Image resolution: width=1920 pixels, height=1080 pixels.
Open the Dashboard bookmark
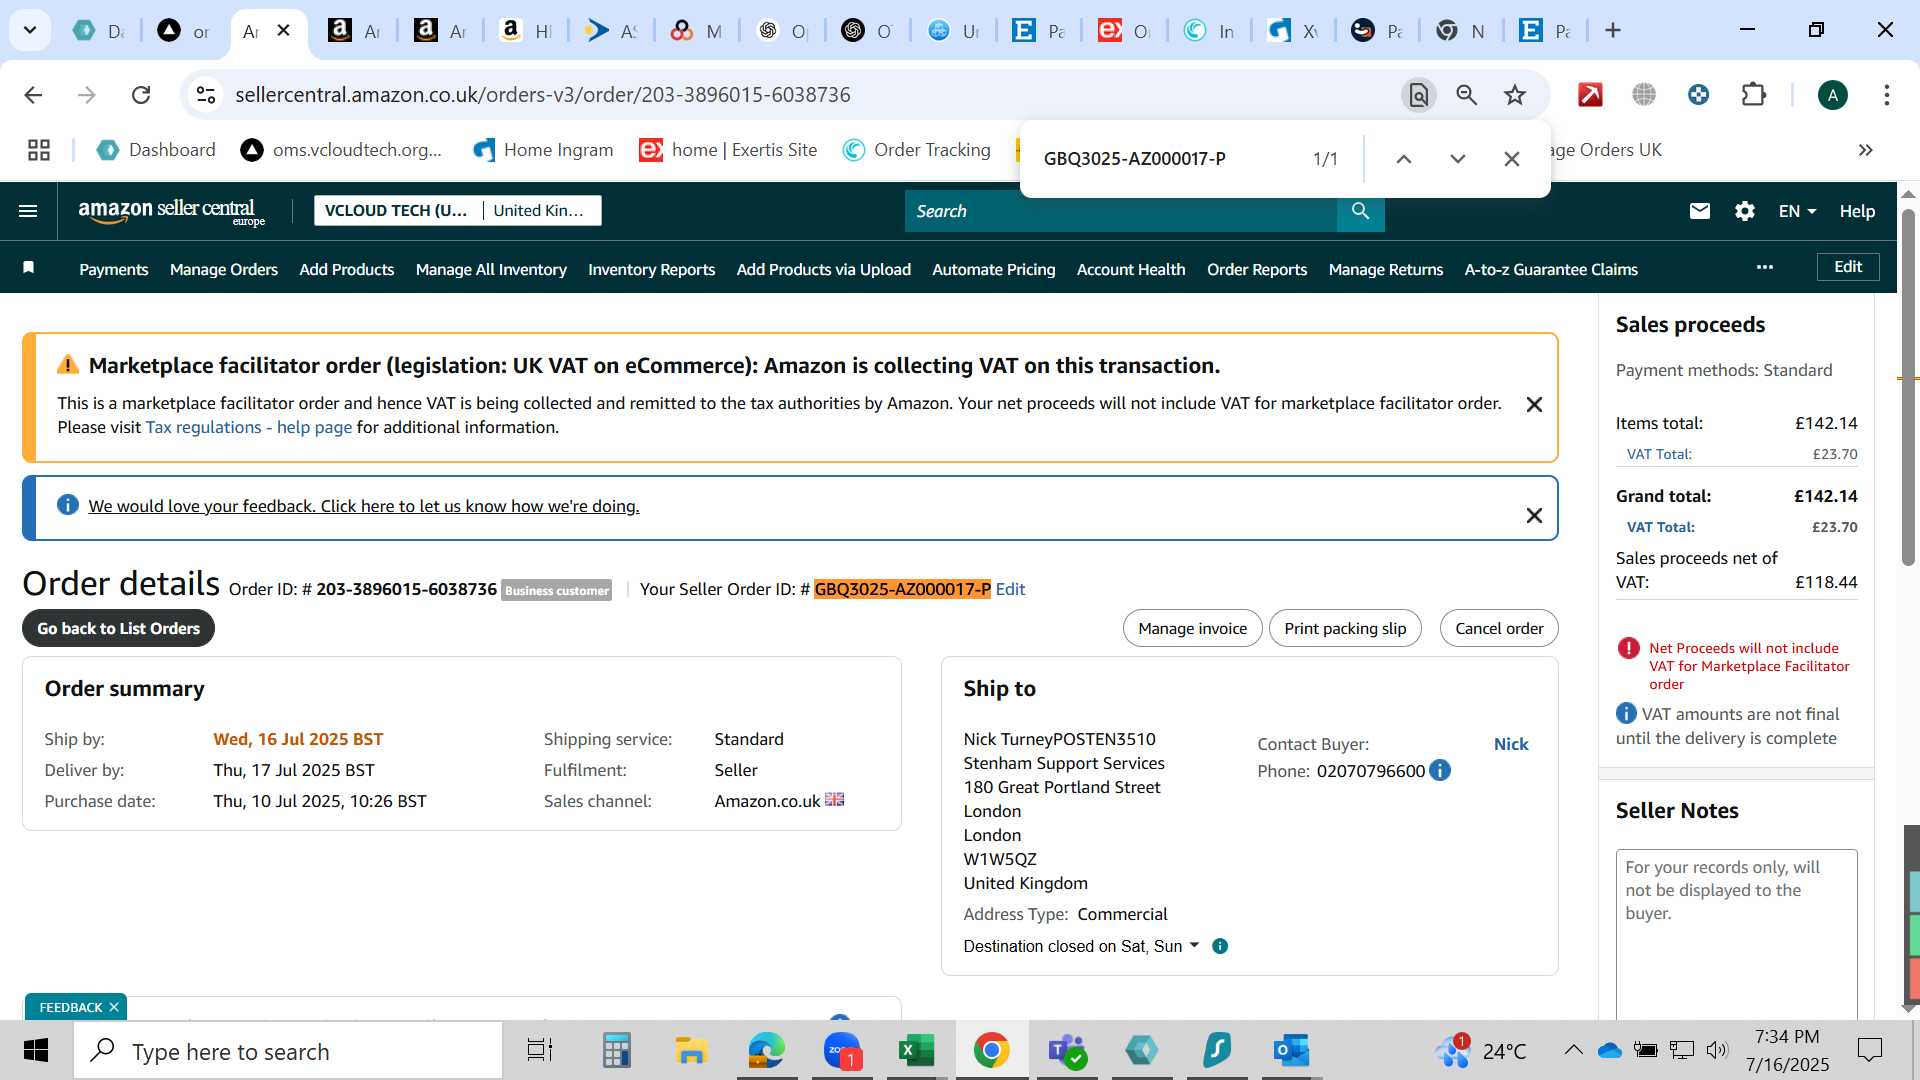click(x=157, y=150)
